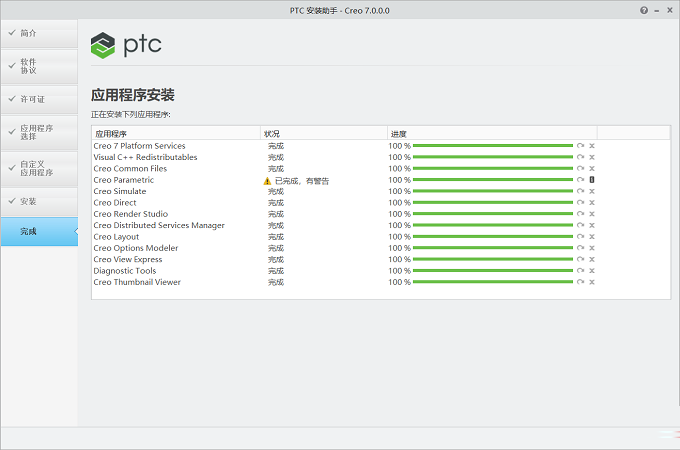Image resolution: width=680 pixels, height=450 pixels.
Task: Select Creo View Express entry
Action: tap(128, 259)
